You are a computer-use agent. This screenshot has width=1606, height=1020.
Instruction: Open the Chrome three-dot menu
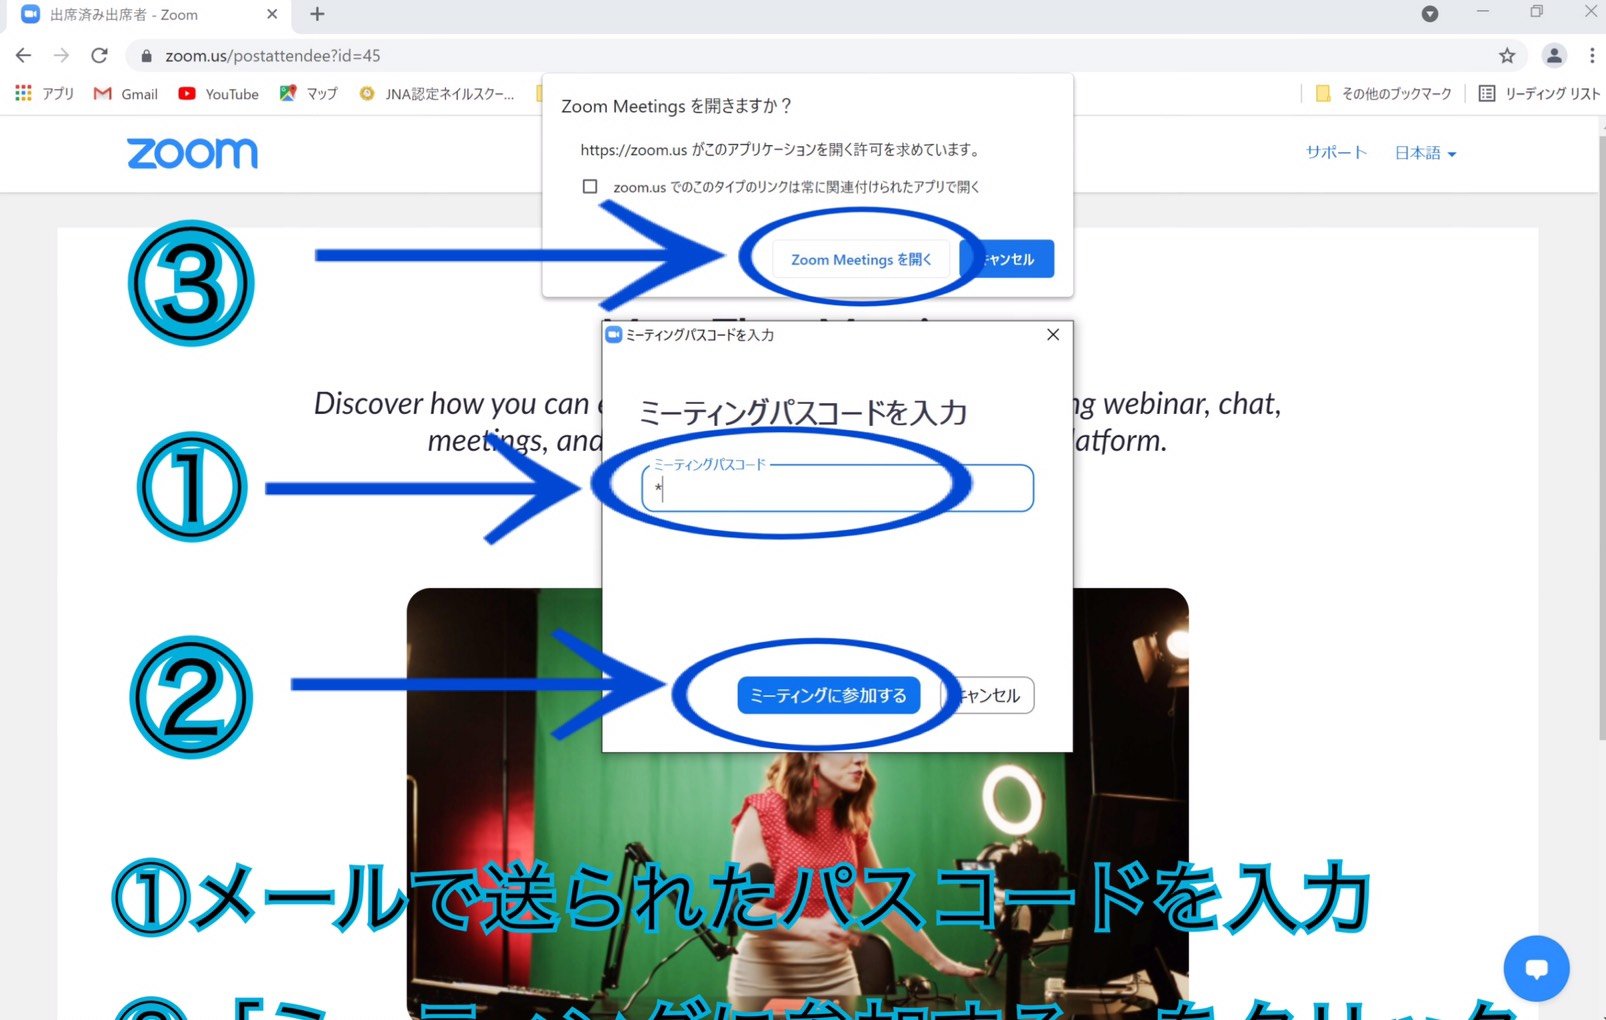pos(1592,56)
